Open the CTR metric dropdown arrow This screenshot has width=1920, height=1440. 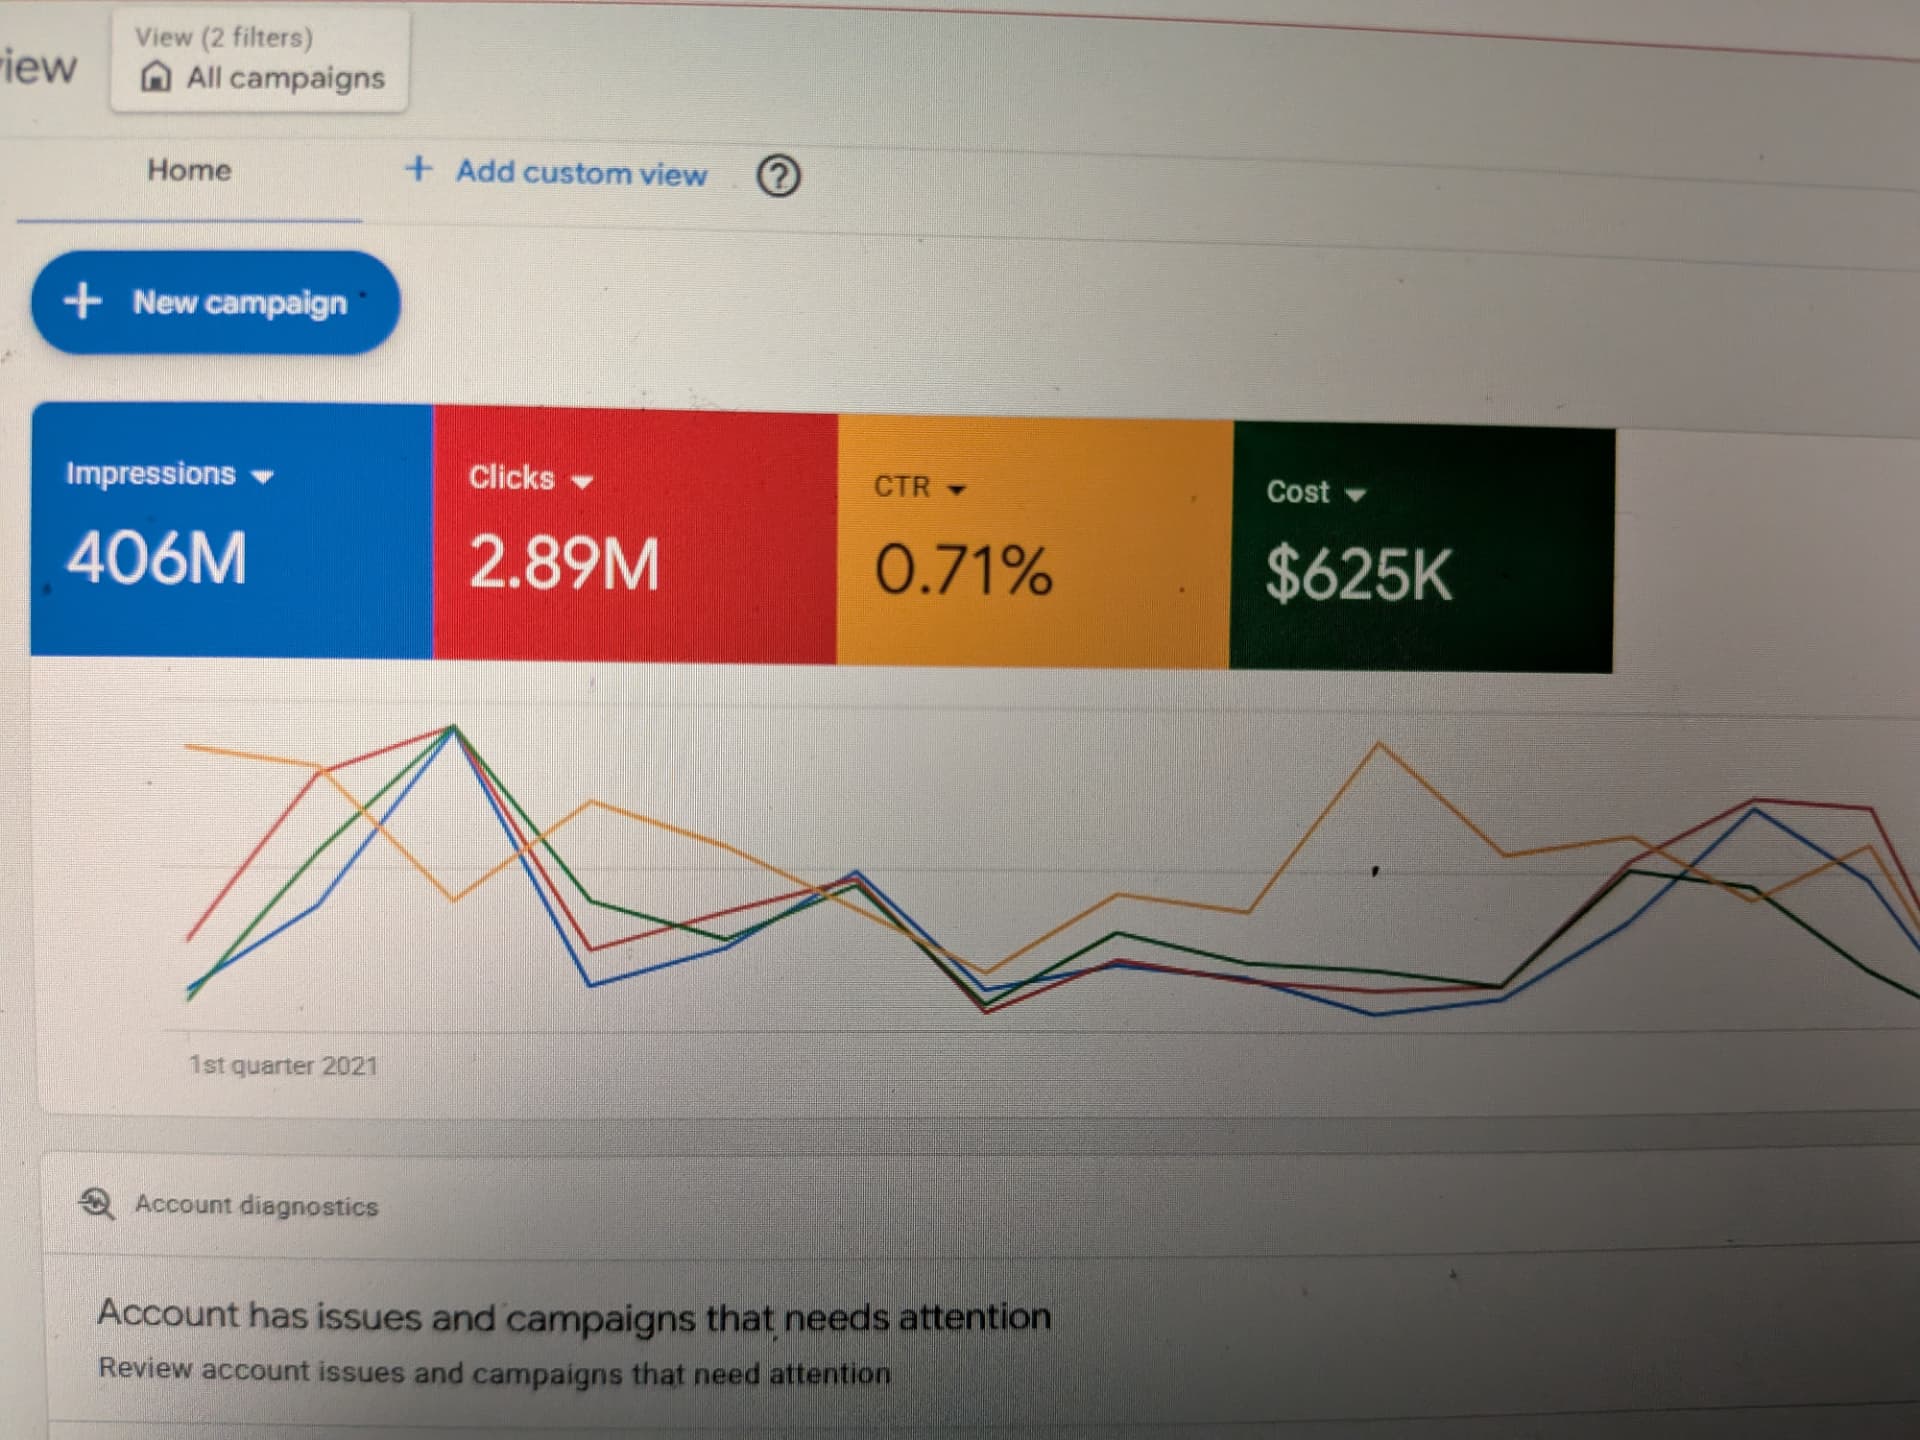[x=957, y=489]
